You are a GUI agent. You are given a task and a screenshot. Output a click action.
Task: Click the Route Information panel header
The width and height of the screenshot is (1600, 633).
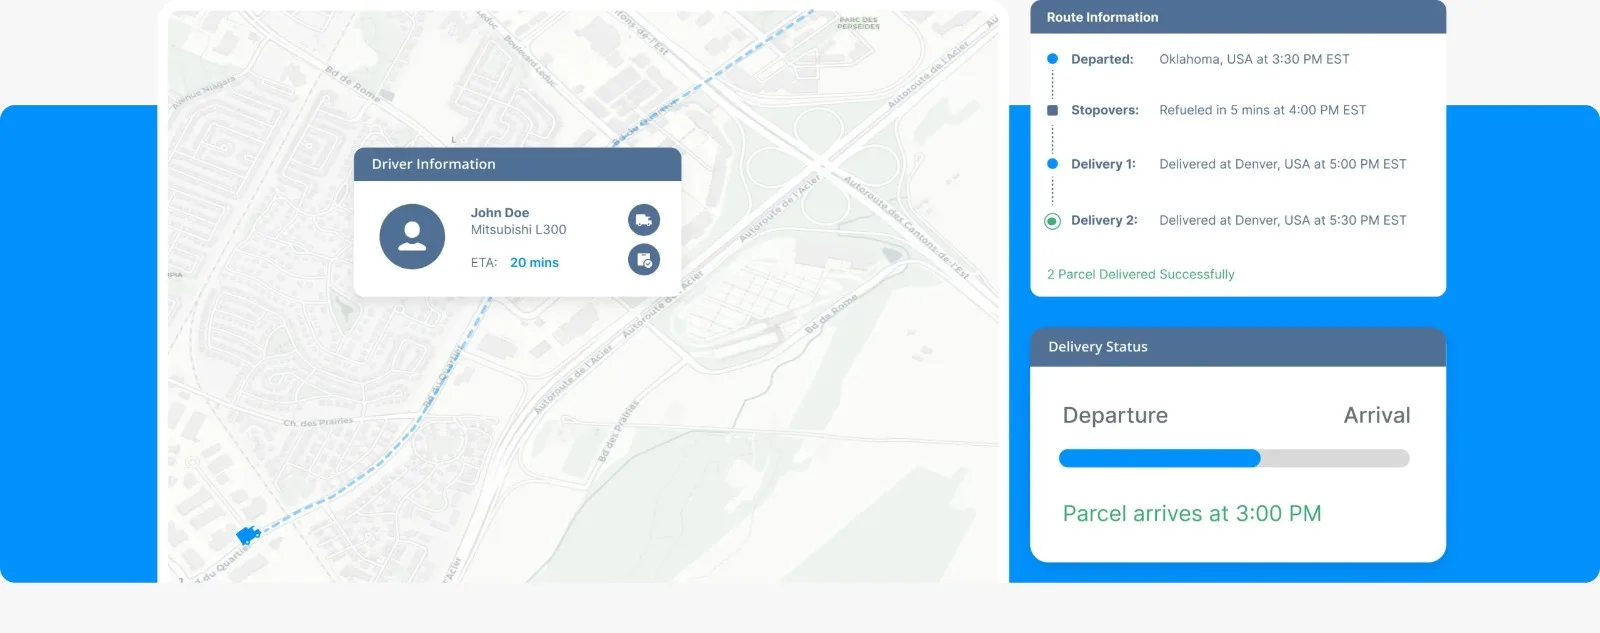pyautogui.click(x=1237, y=17)
